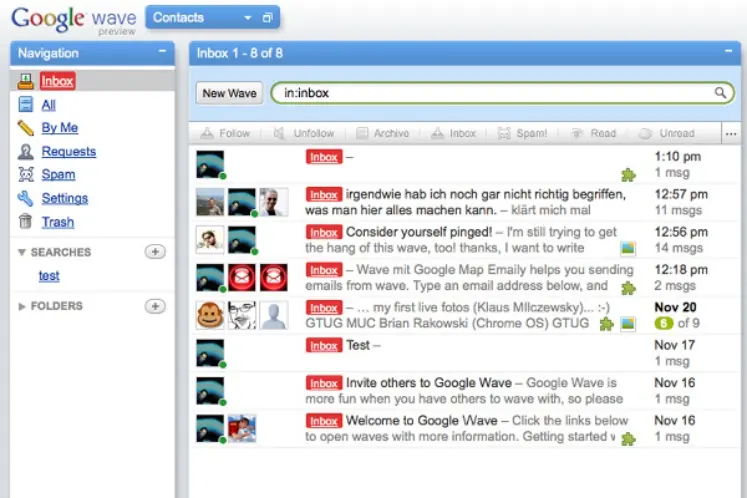This screenshot has width=747, height=498.
Task: Collapse the SEARCHES section
Action: pyautogui.click(x=21, y=252)
